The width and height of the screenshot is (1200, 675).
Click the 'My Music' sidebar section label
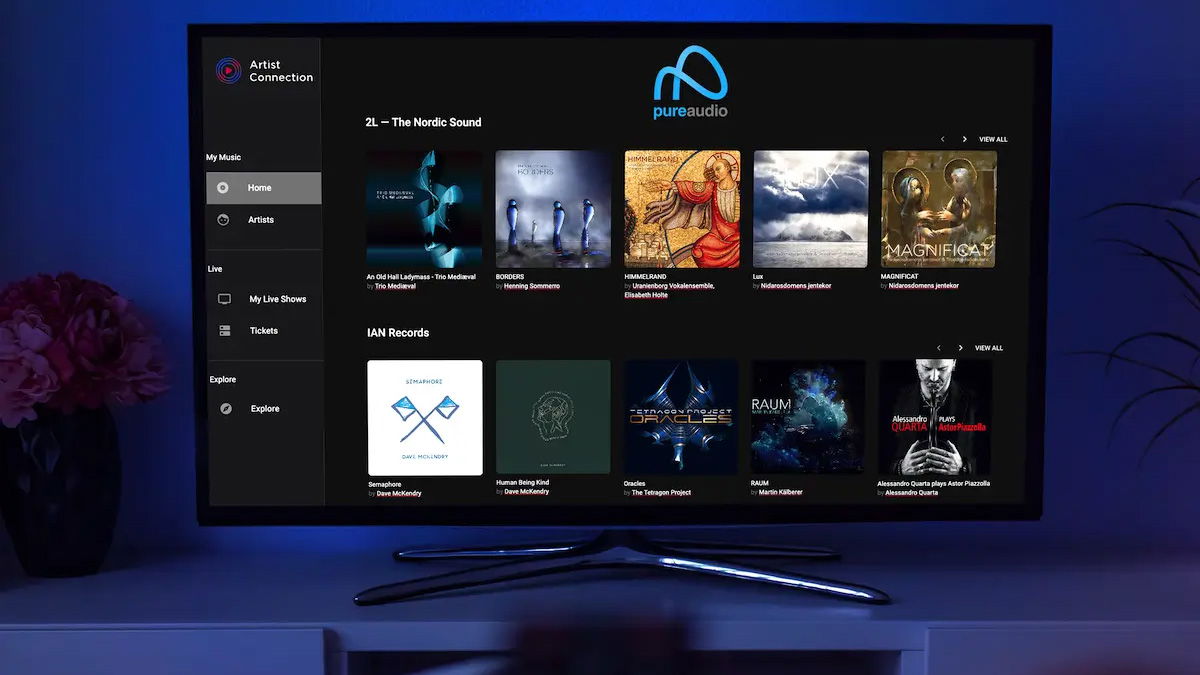pyautogui.click(x=224, y=157)
